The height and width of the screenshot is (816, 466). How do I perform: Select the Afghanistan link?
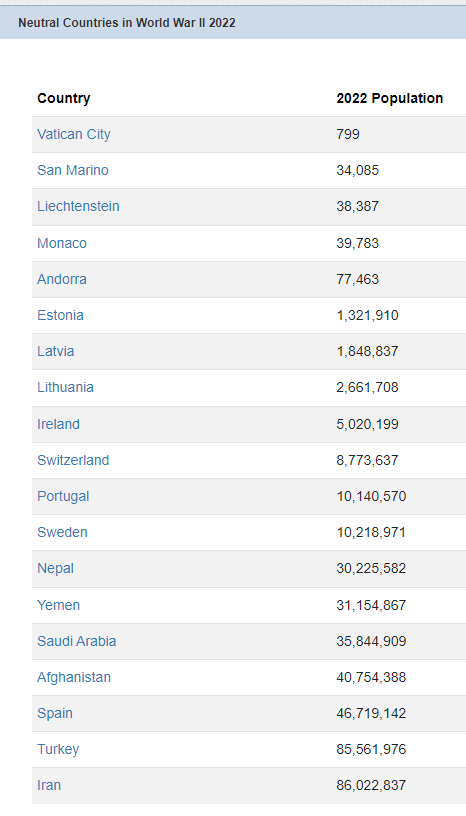coord(74,677)
